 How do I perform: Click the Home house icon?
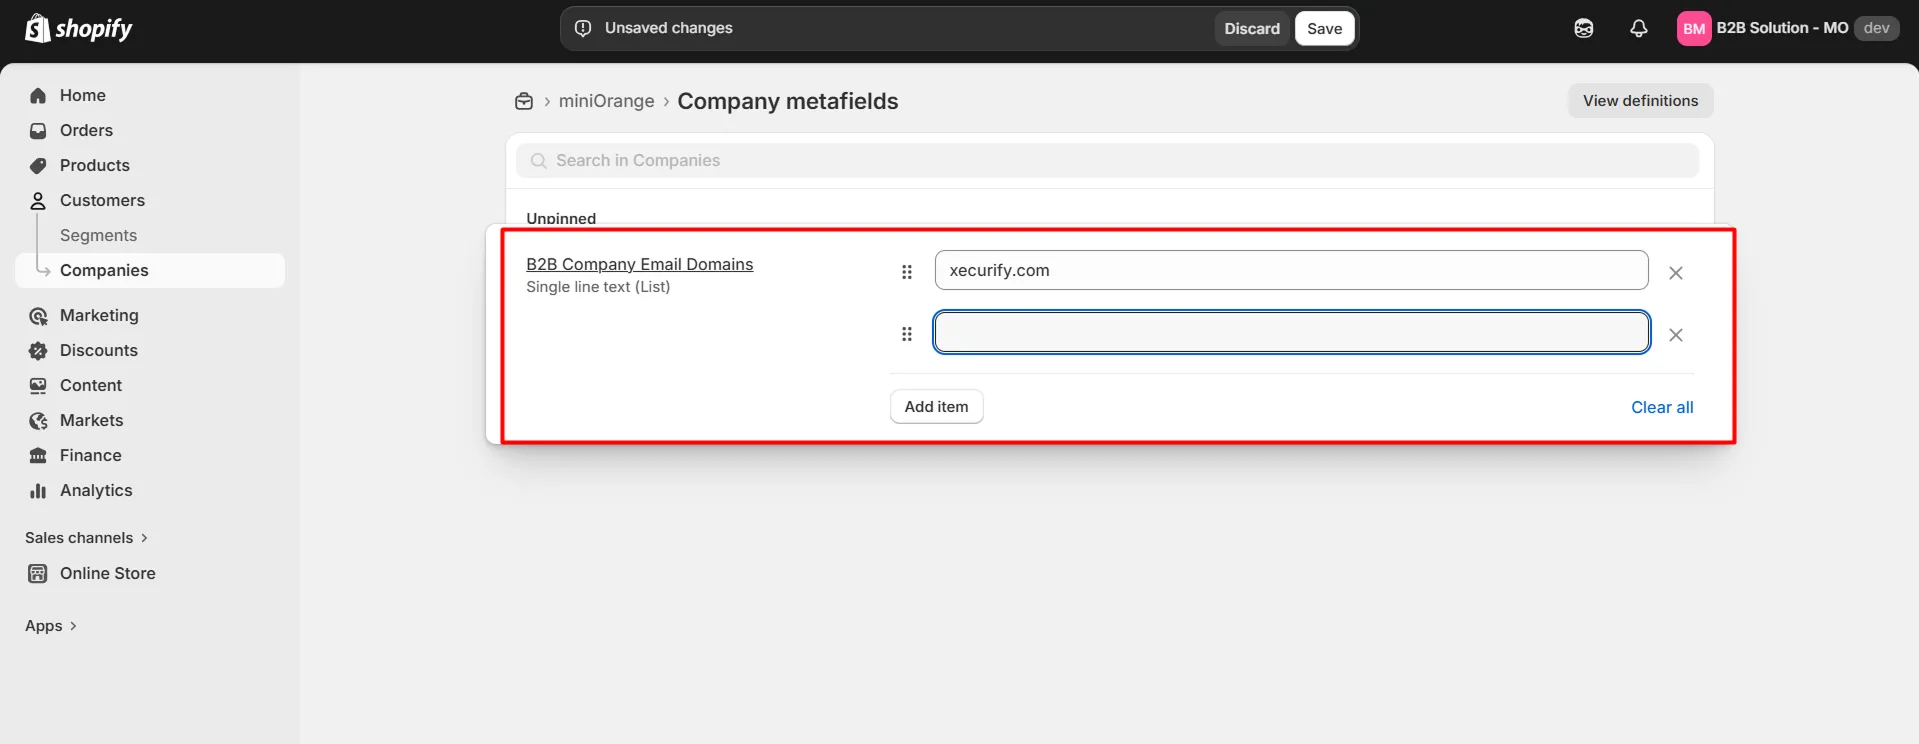click(x=38, y=96)
